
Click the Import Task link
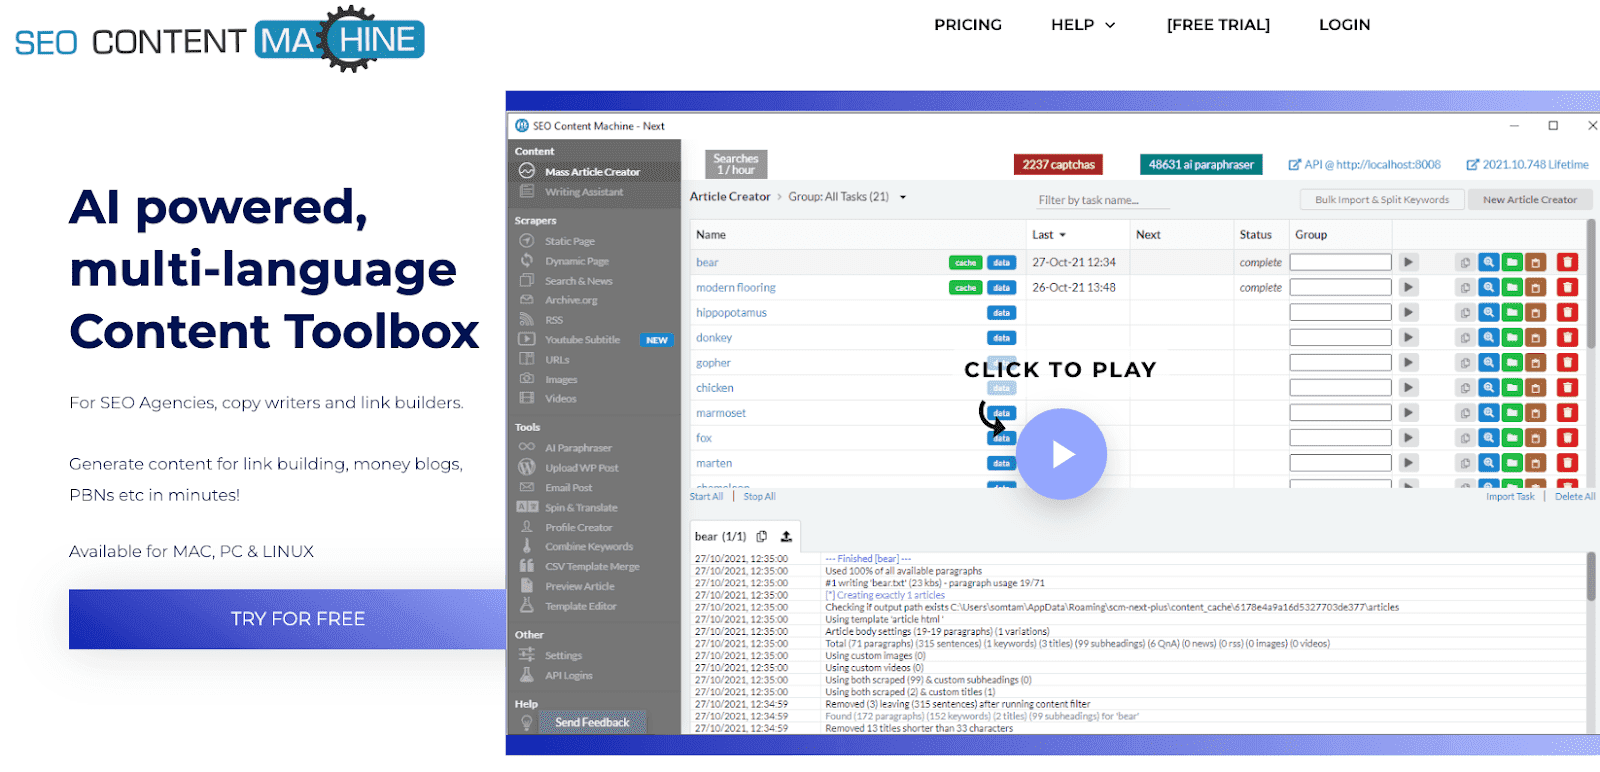tap(1510, 497)
